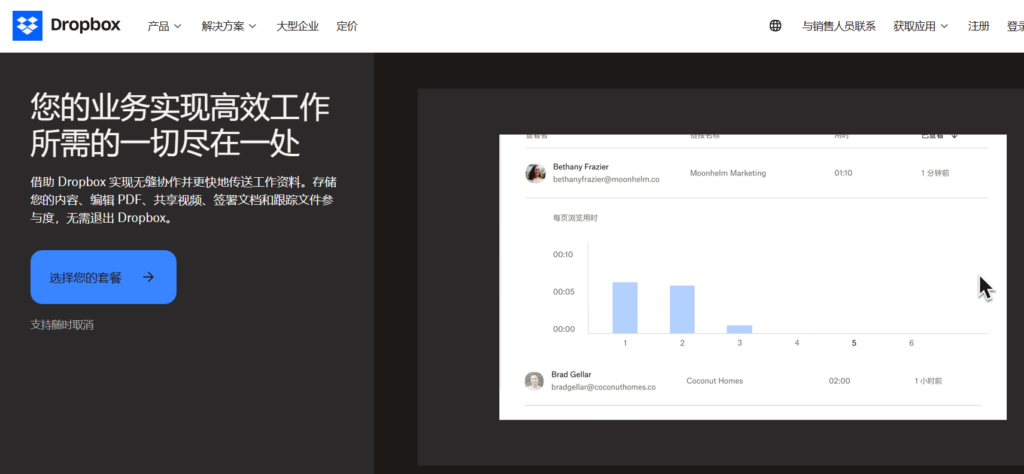The width and height of the screenshot is (1024, 474).
Task: Click the Dropbox wordmark text
Action: pyautogui.click(x=85, y=26)
